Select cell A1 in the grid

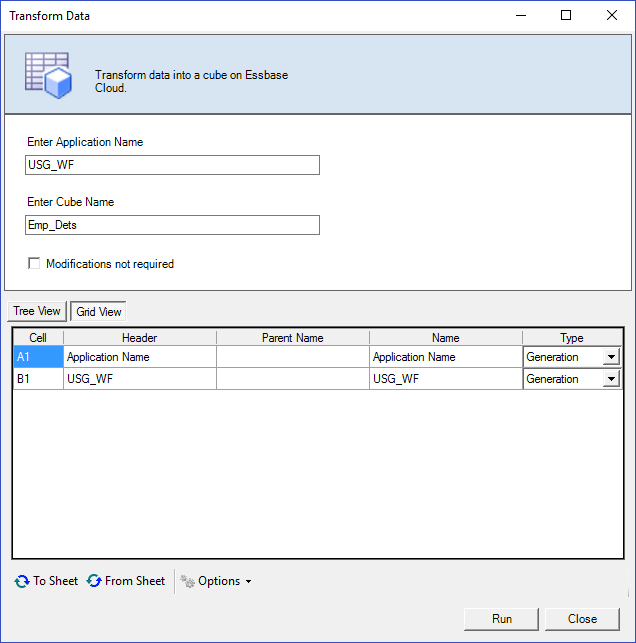[x=37, y=357]
